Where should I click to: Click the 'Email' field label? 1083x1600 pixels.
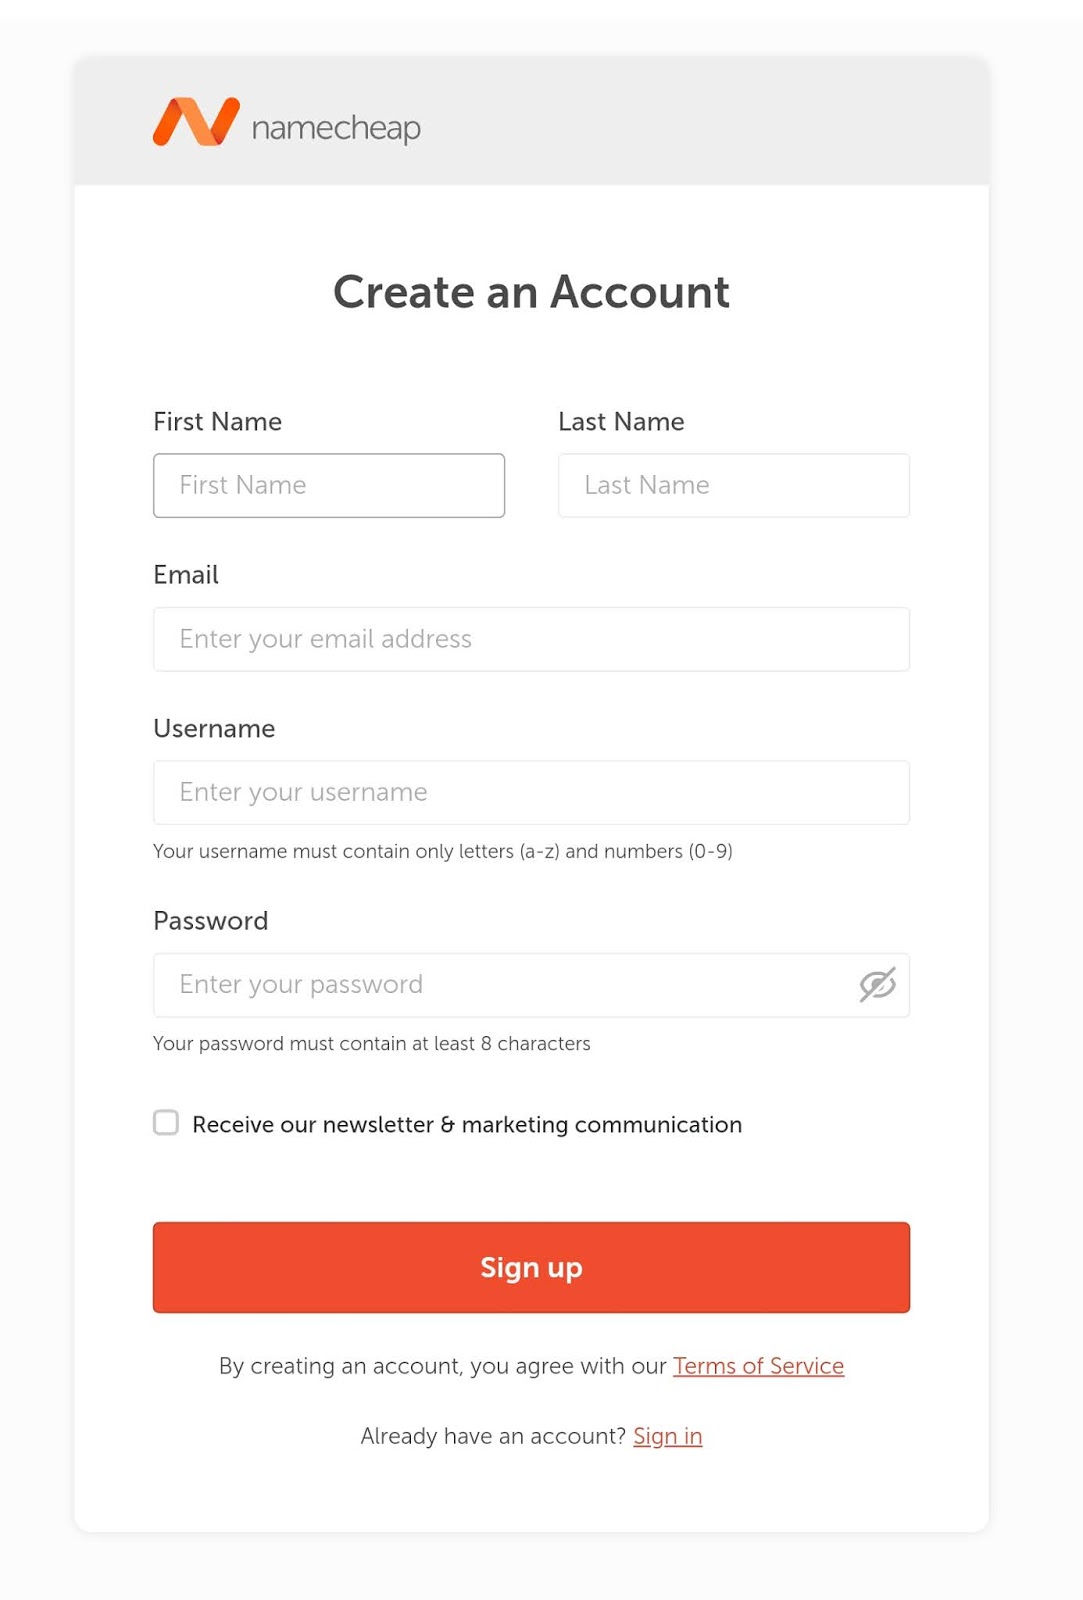coord(186,575)
